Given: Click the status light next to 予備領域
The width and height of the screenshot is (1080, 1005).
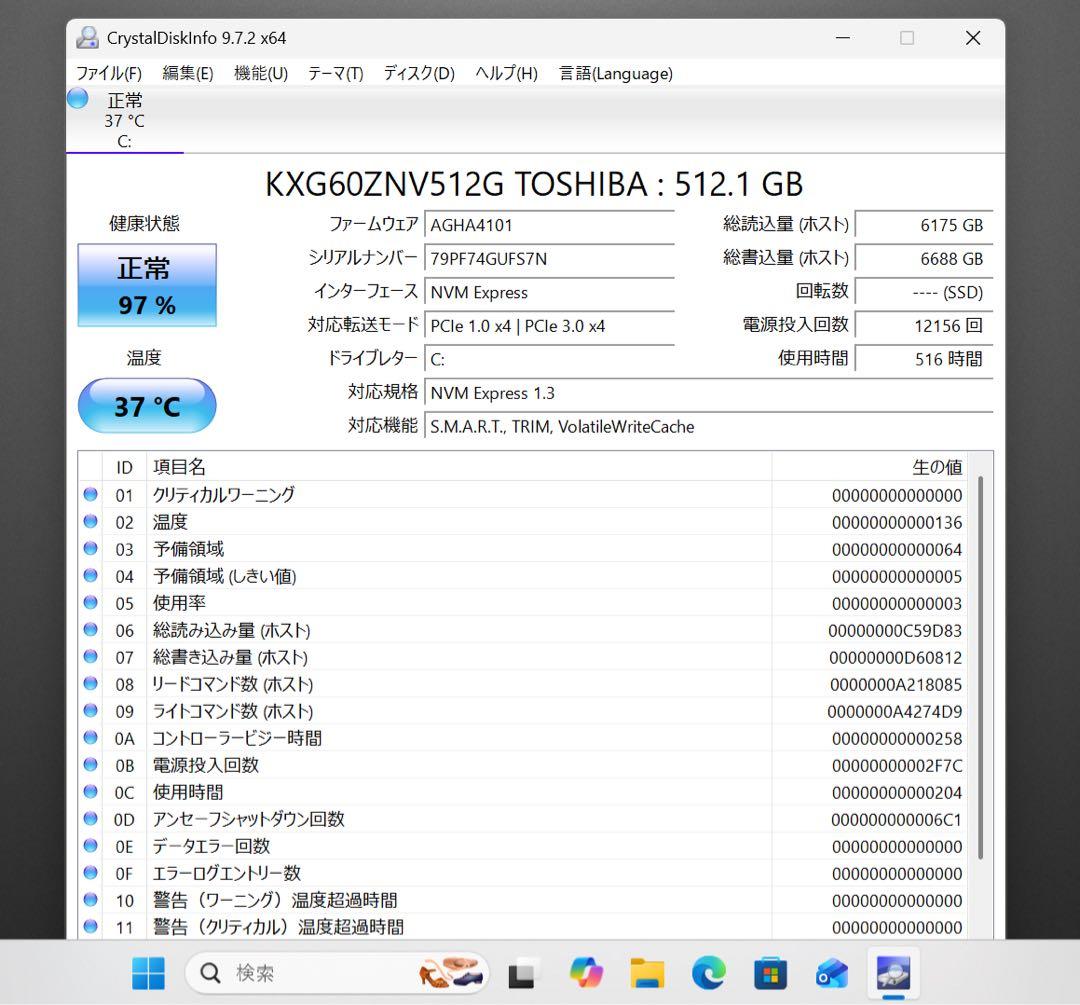Looking at the screenshot, I should 90,548.
